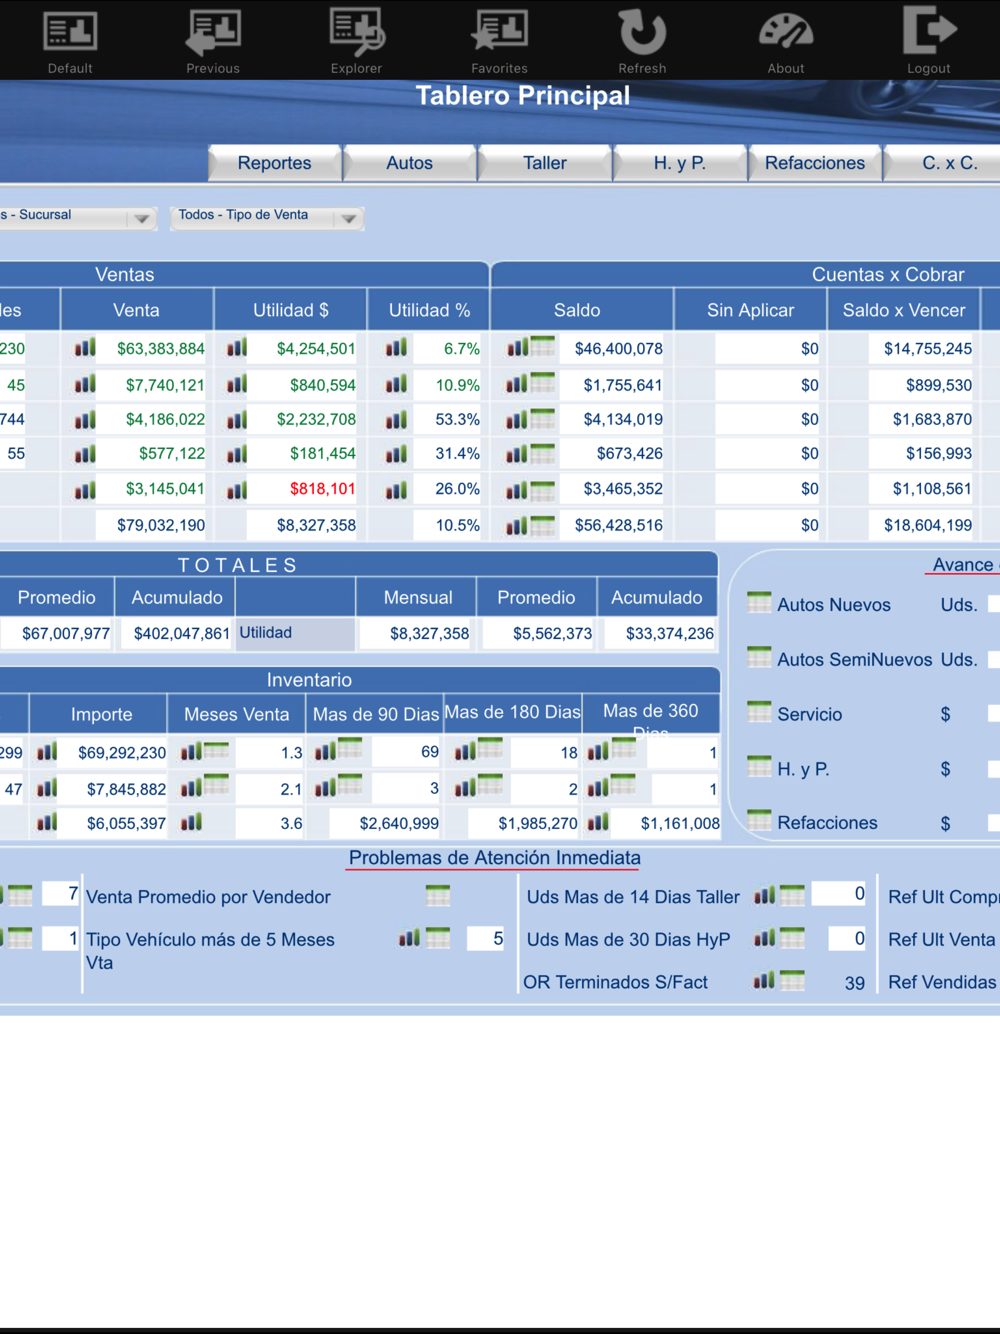Open table icon next to Servicio

760,712
